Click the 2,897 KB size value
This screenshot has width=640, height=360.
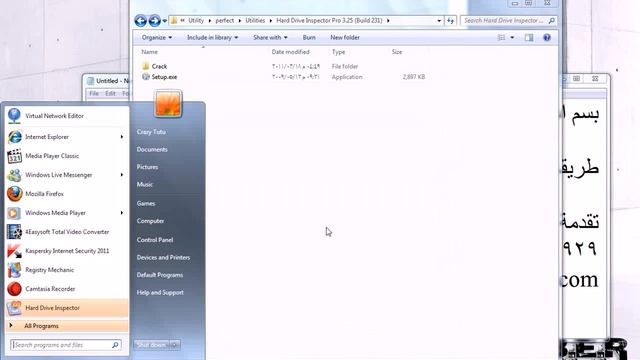414,77
